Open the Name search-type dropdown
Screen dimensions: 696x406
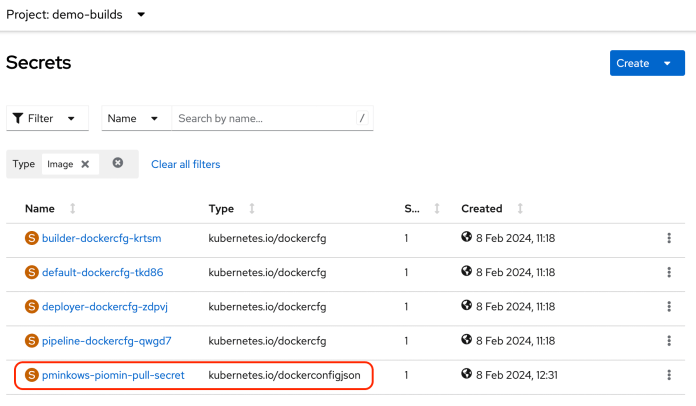(x=136, y=118)
